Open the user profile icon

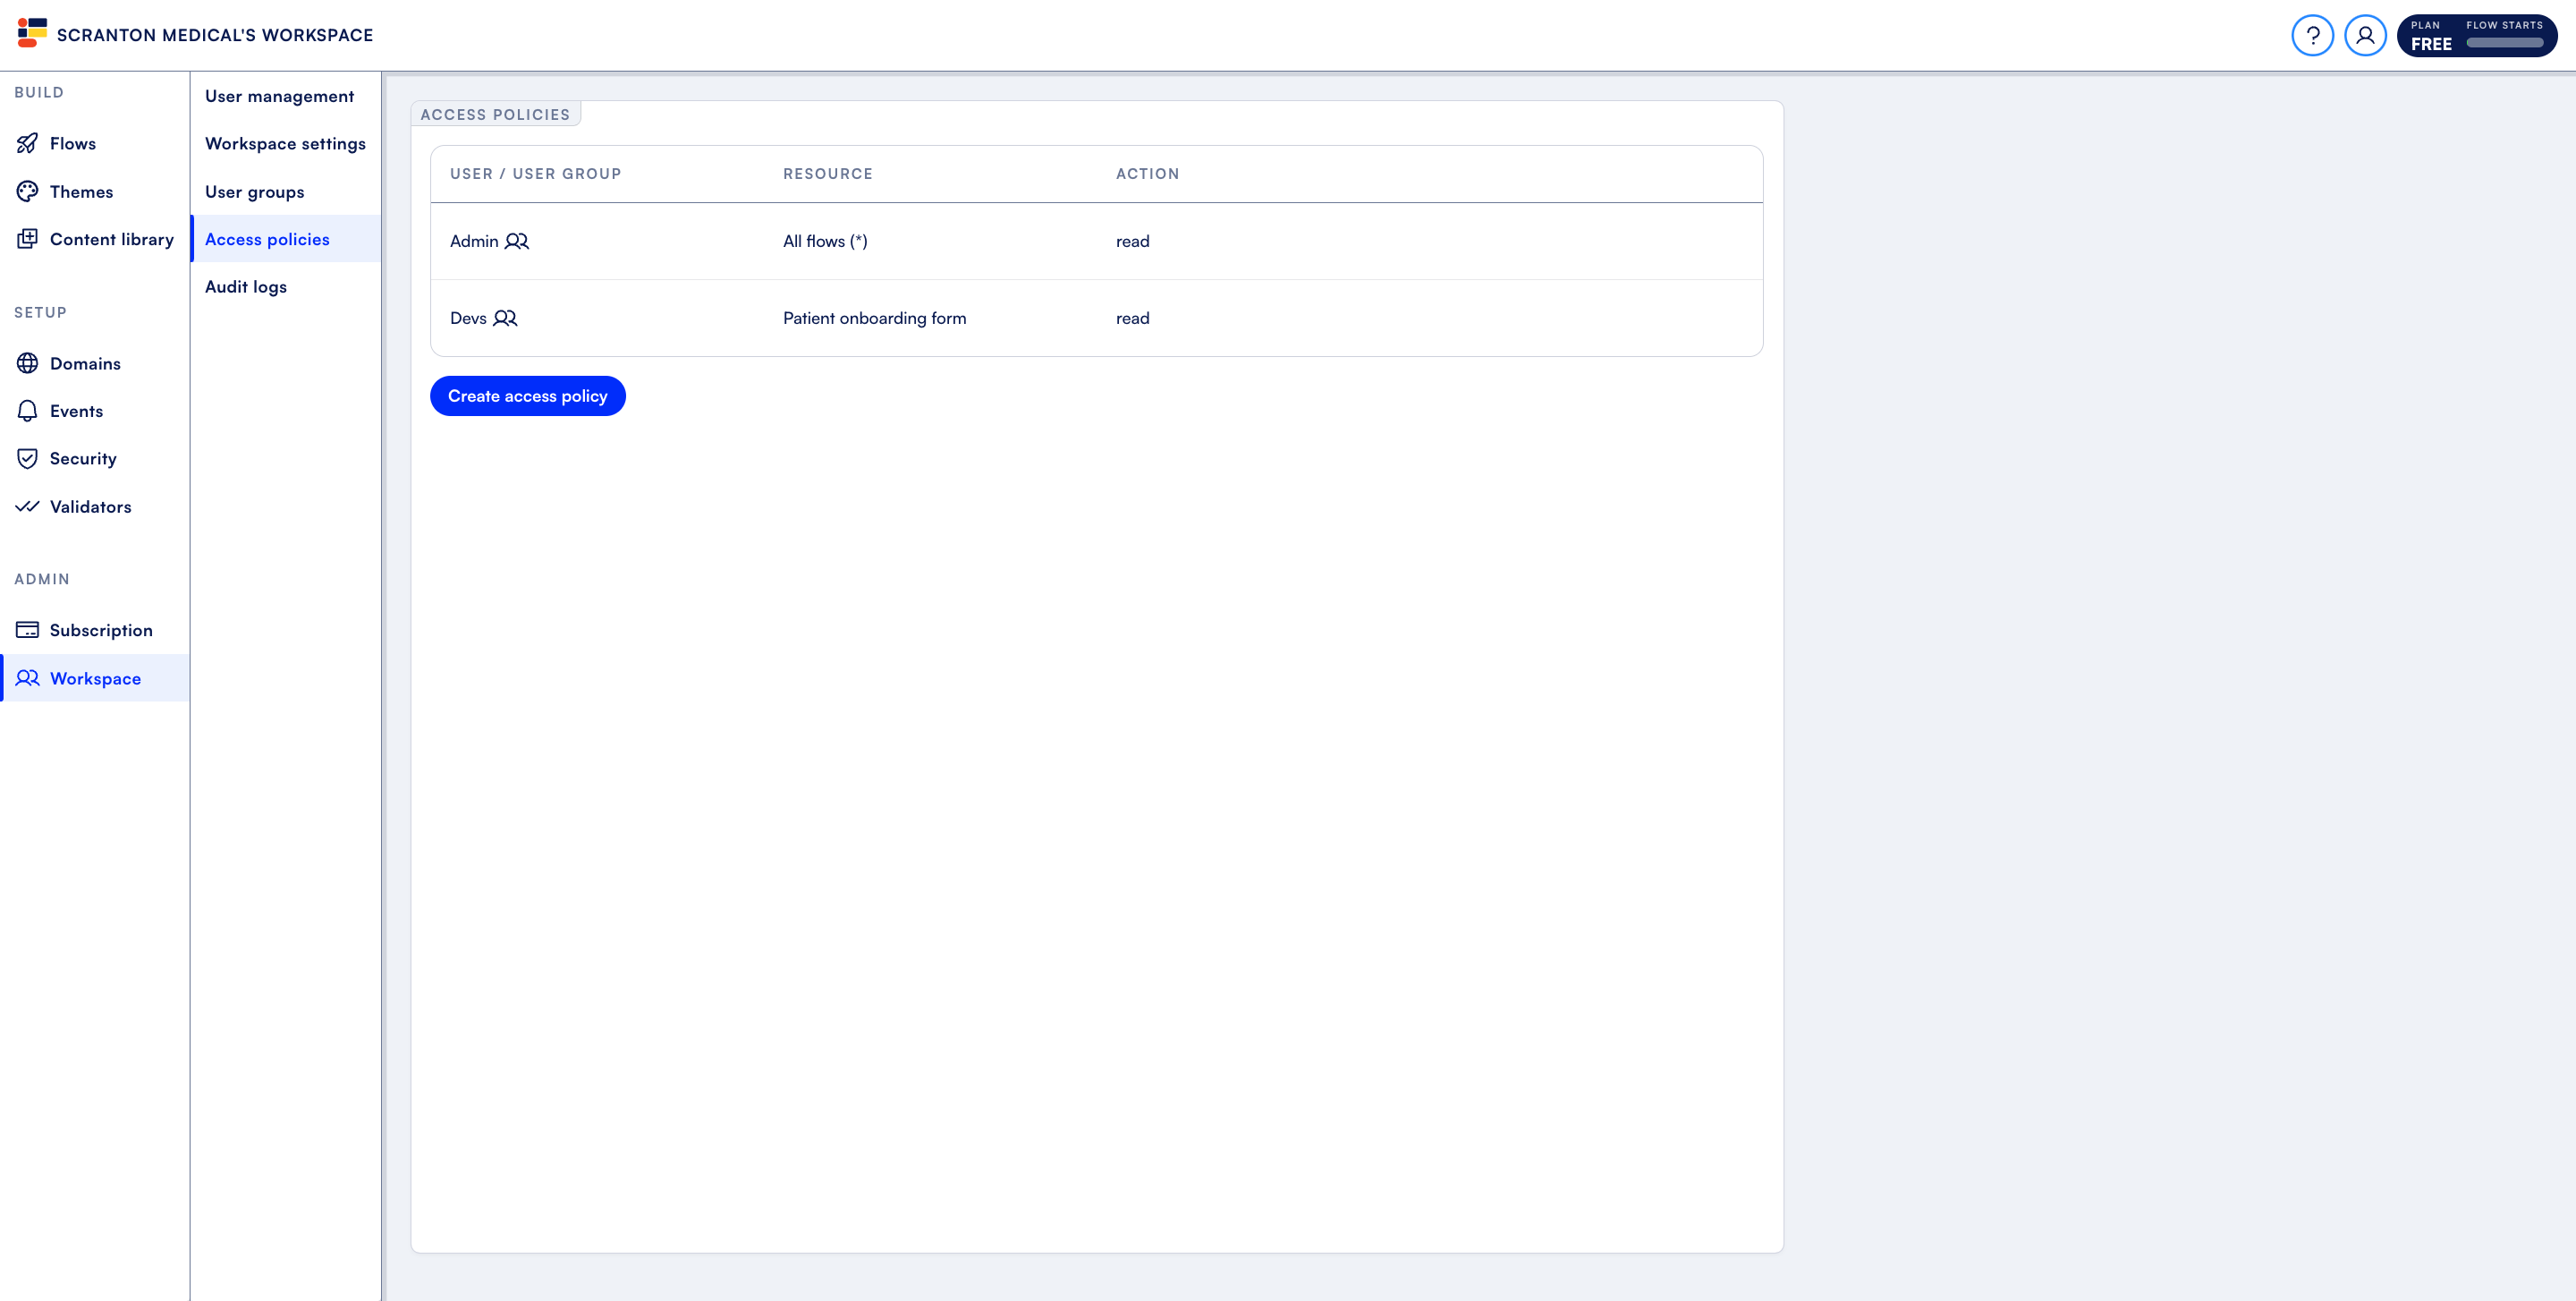(x=2365, y=36)
